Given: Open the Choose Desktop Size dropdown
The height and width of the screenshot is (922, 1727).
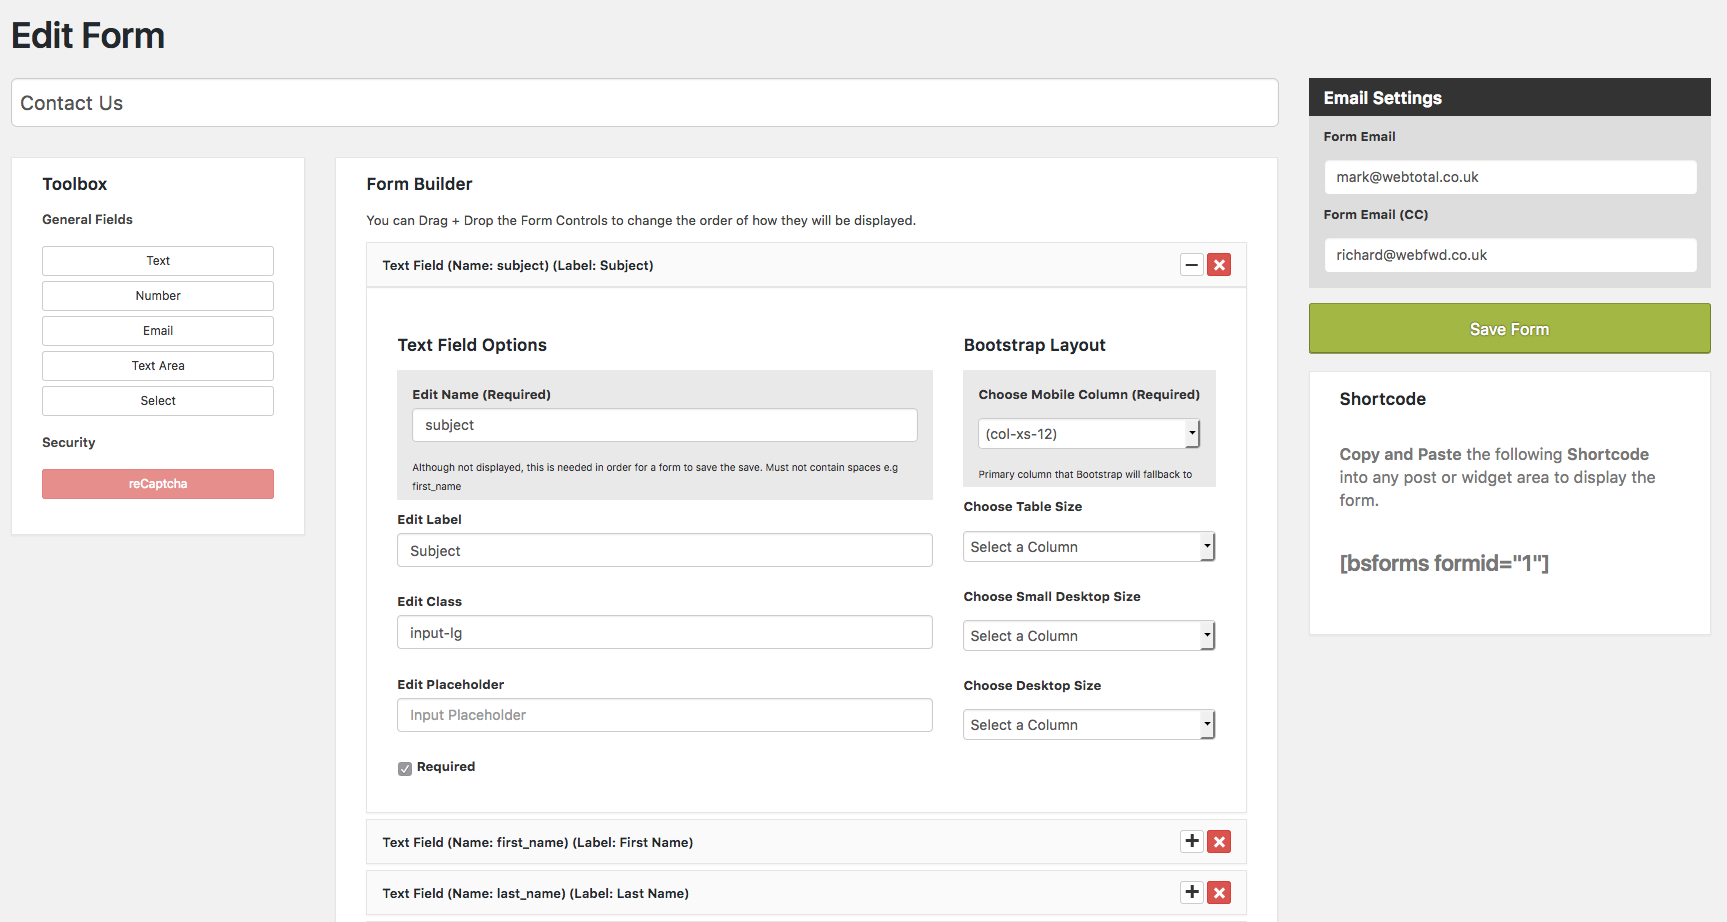Looking at the screenshot, I should [x=1089, y=724].
